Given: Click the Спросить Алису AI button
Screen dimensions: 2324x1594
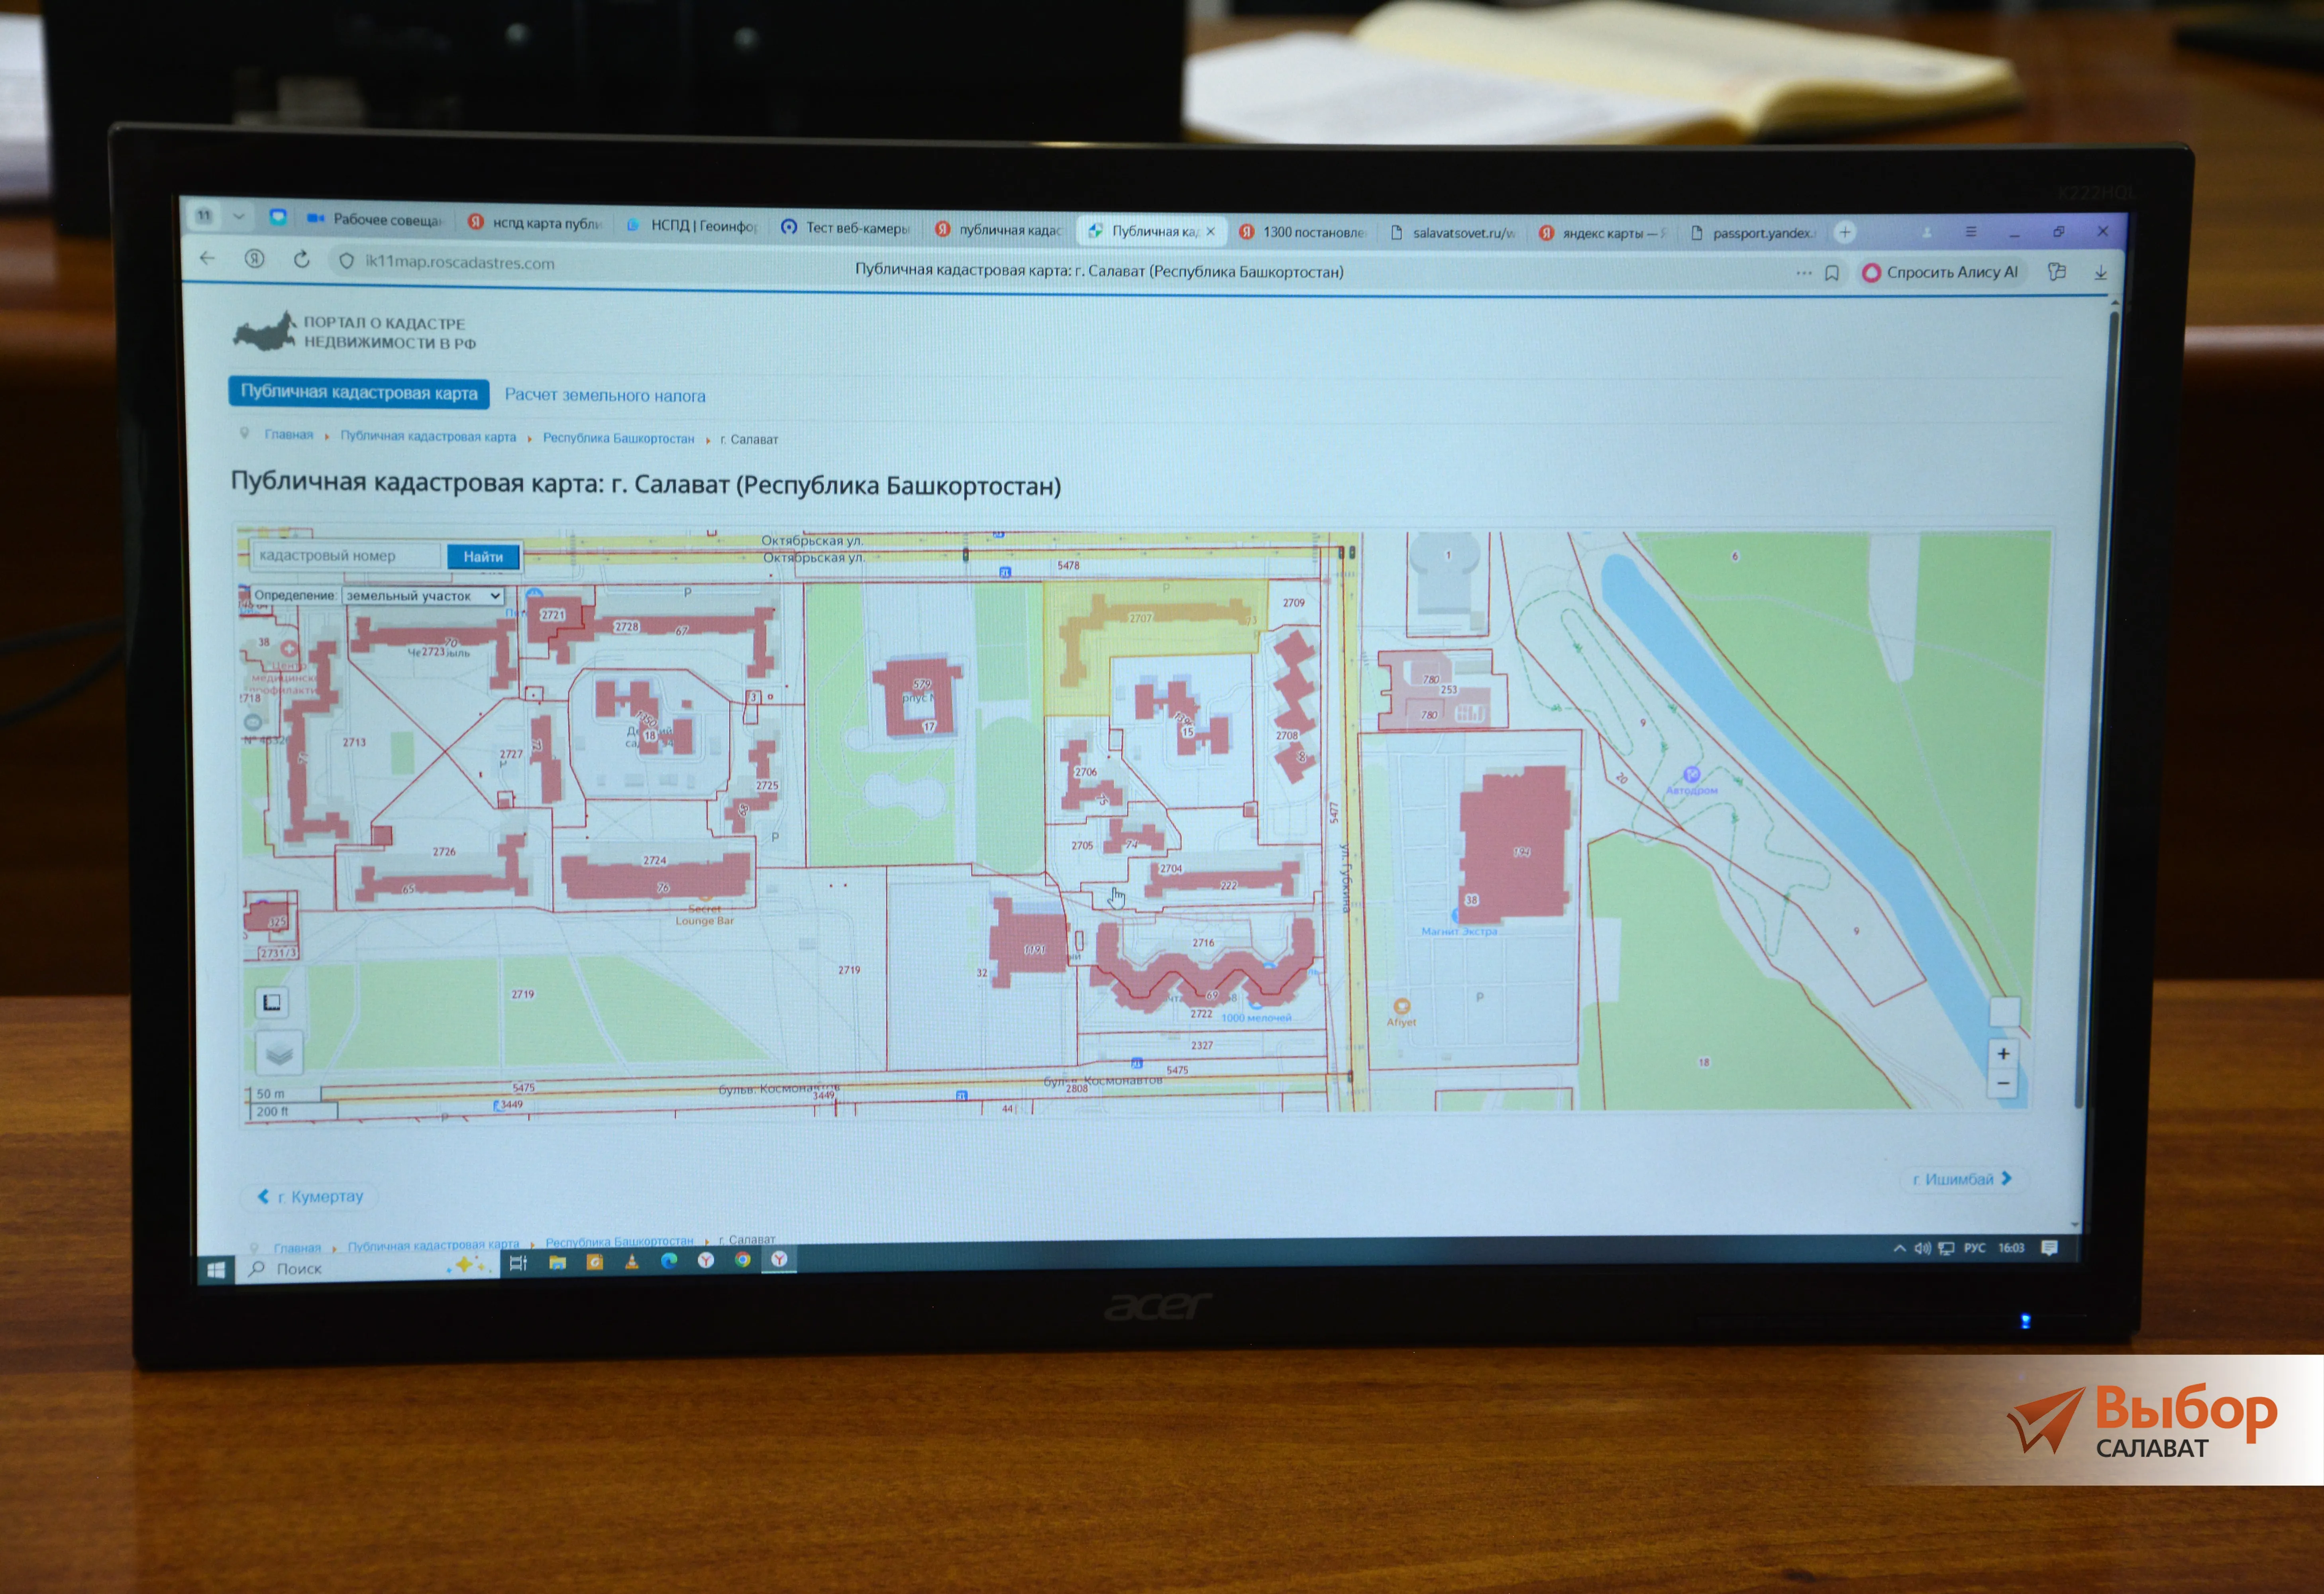Looking at the screenshot, I should tap(1940, 272).
